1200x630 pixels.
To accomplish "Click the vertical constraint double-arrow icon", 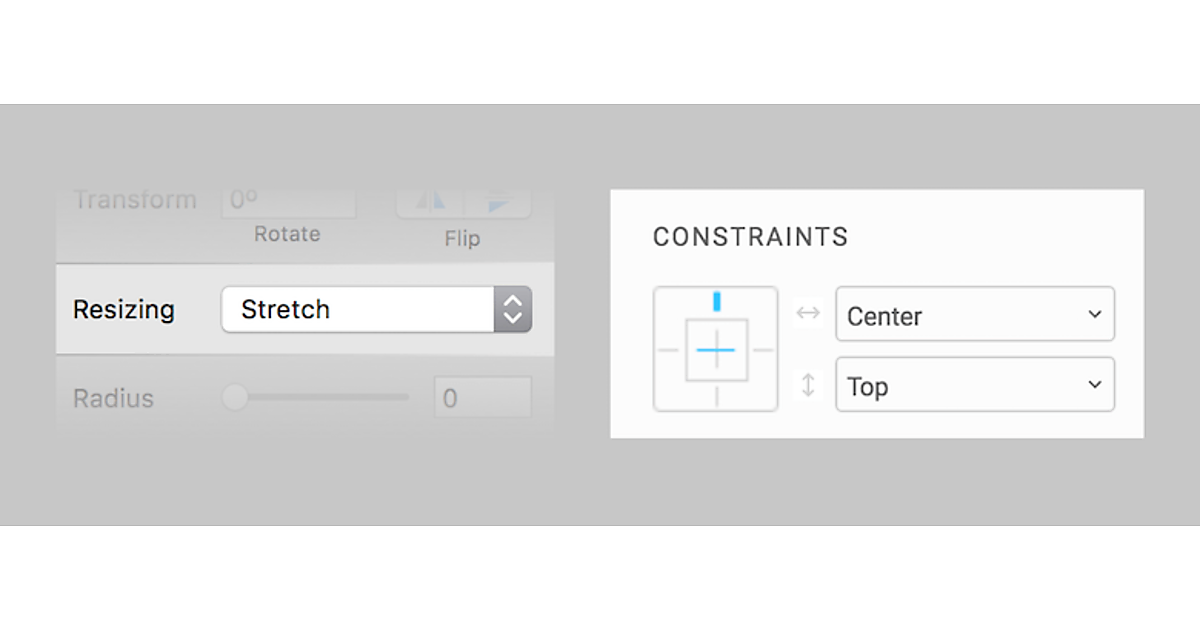I will tap(808, 385).
